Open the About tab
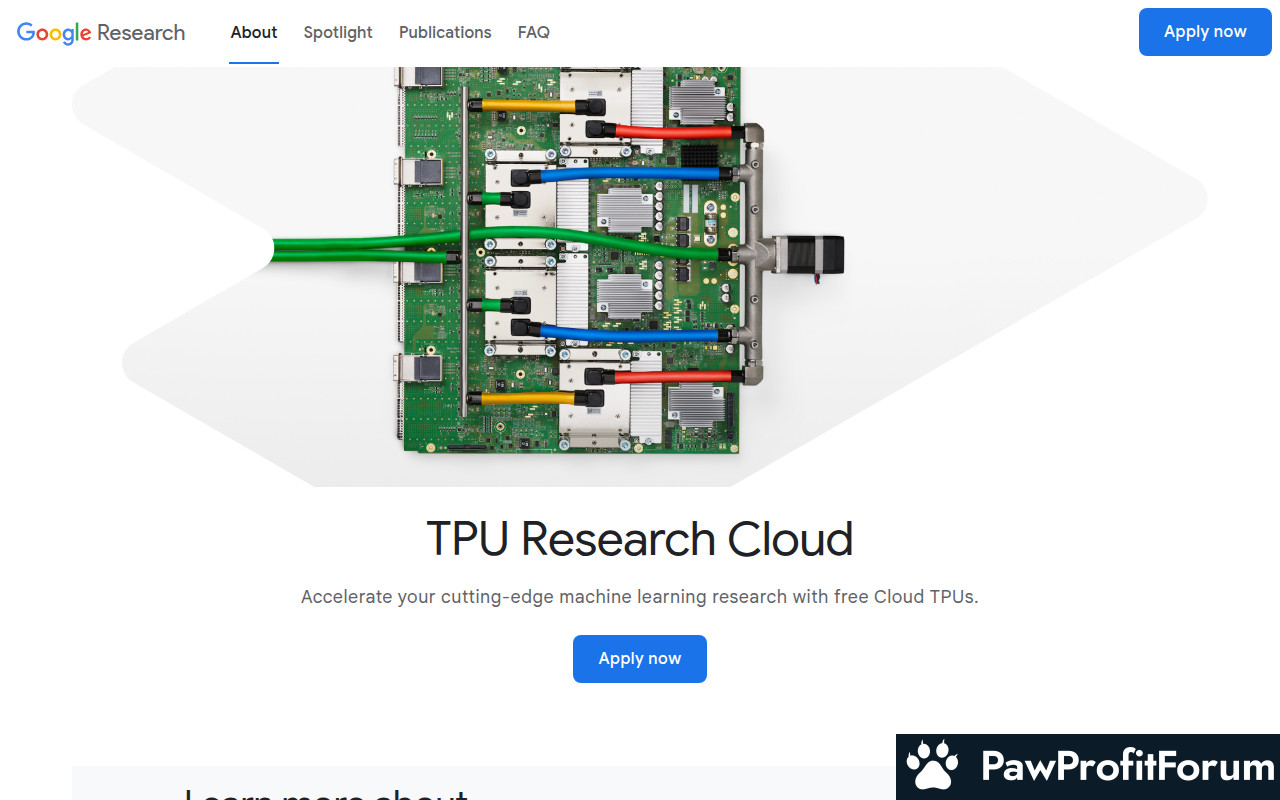Image resolution: width=1280 pixels, height=800 pixels. pyautogui.click(x=254, y=32)
